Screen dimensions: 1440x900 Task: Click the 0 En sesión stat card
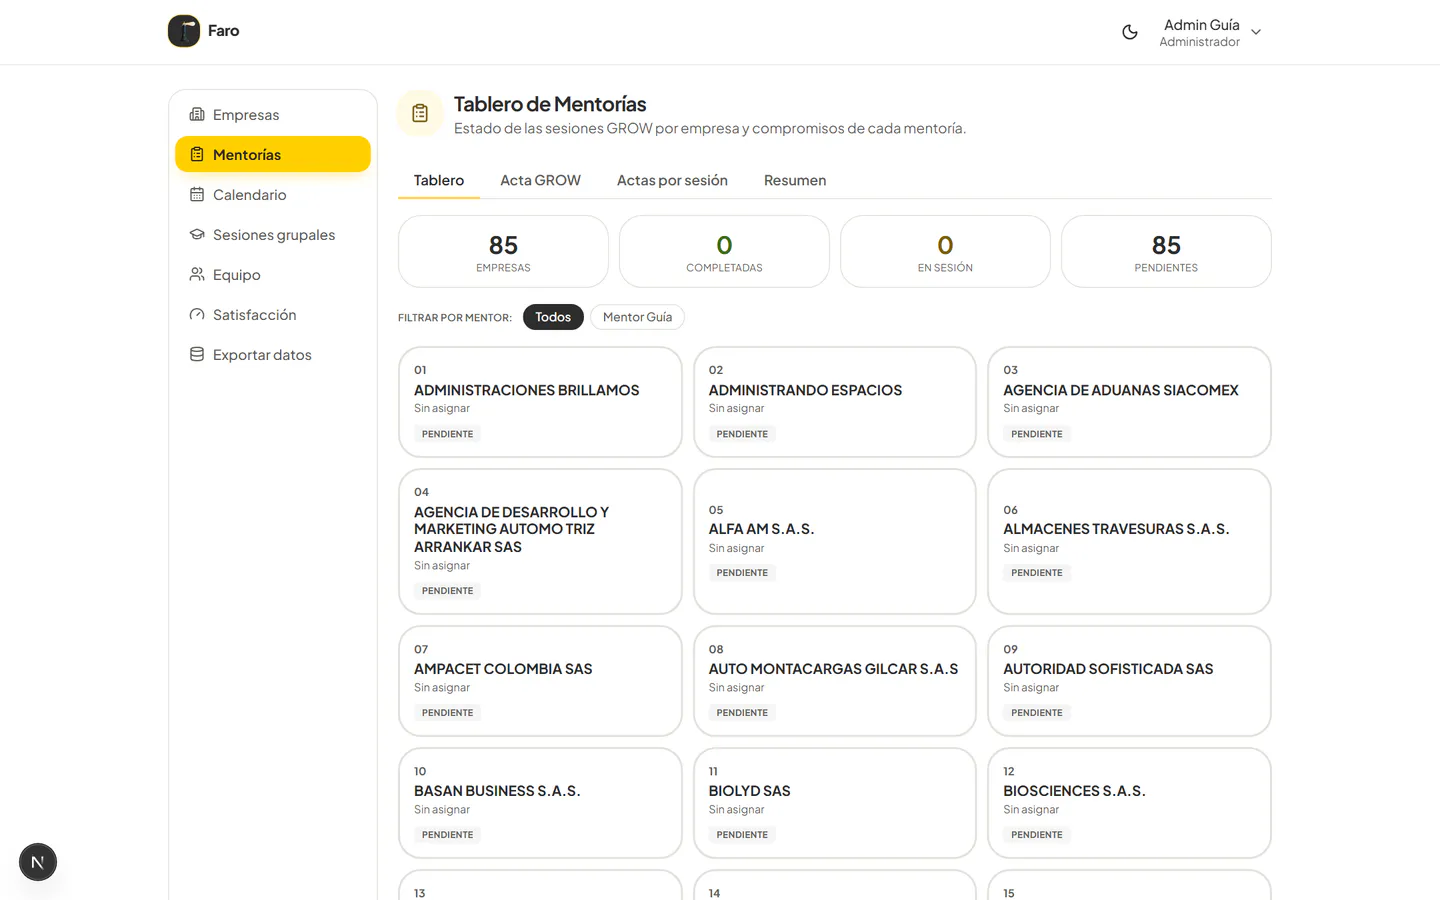coord(945,252)
